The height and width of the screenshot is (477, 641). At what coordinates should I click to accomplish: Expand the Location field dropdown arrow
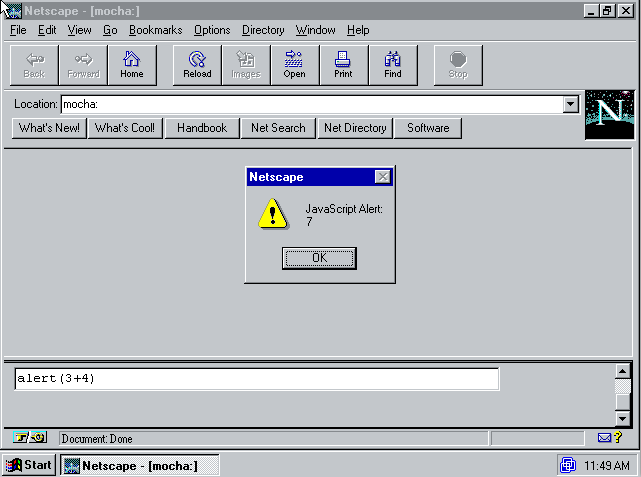click(571, 104)
